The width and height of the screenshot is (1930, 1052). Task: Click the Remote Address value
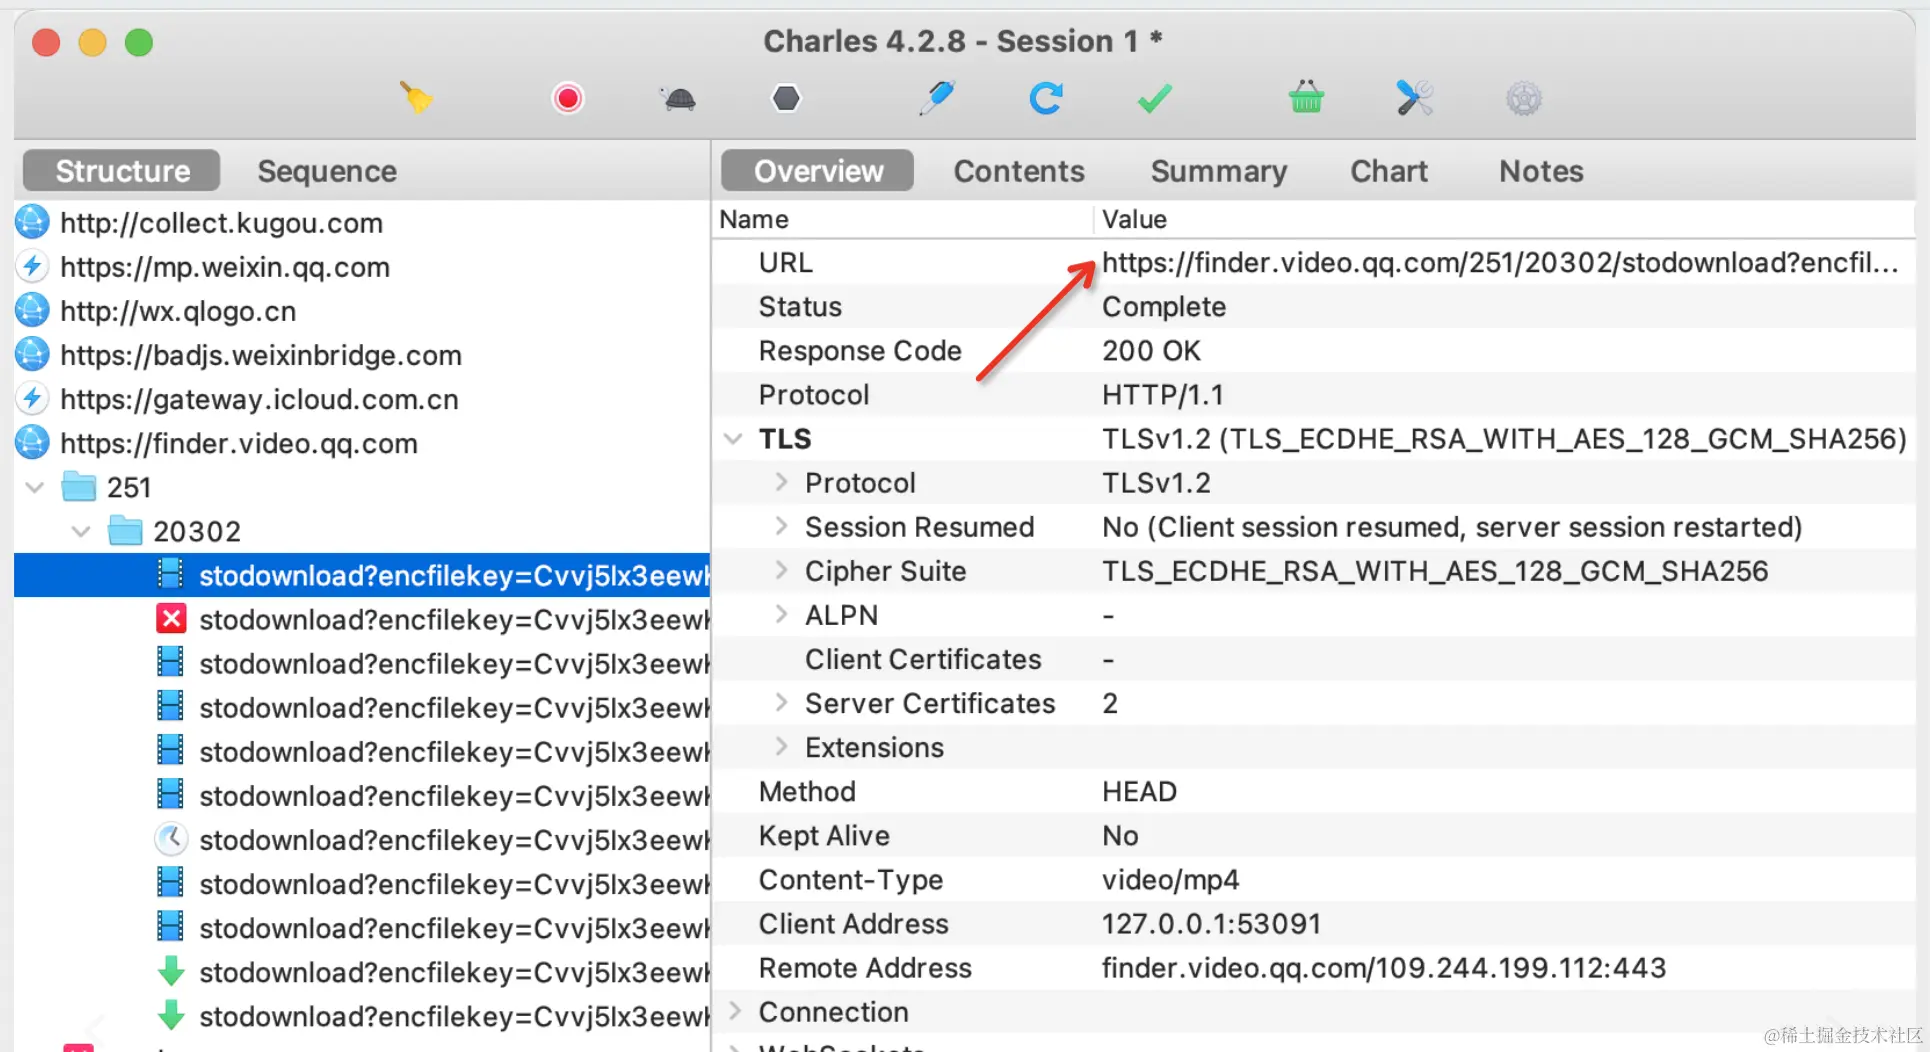tap(1384, 968)
